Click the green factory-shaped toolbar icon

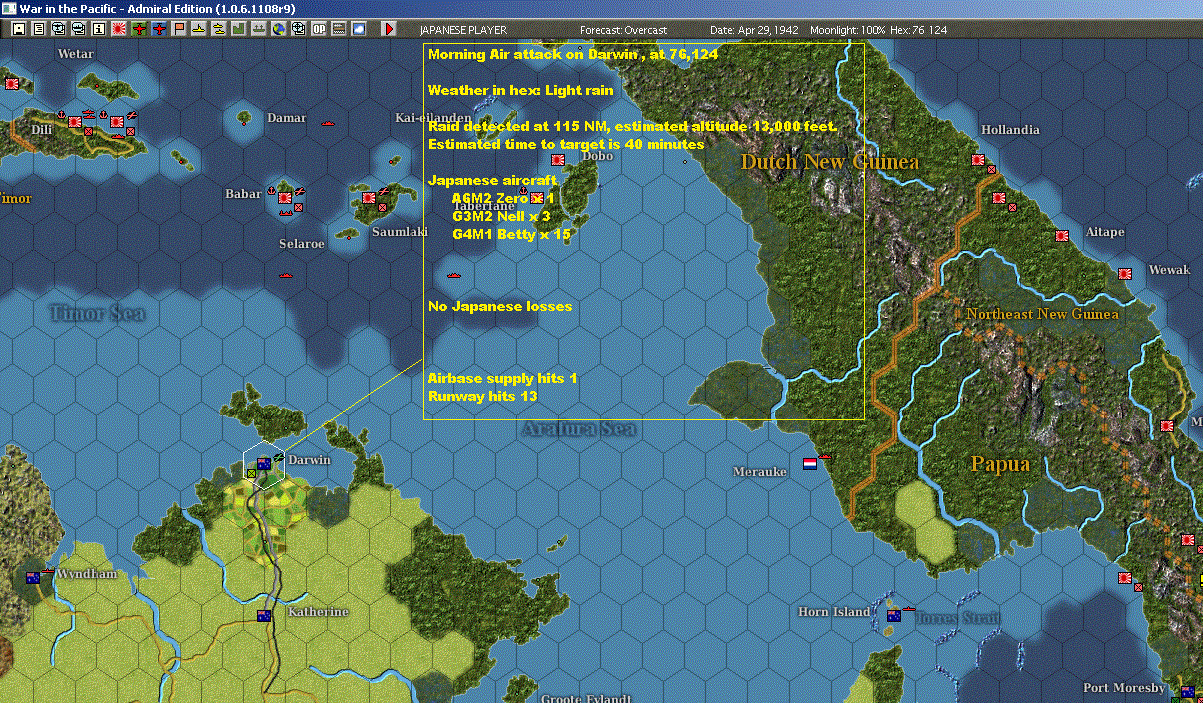[x=239, y=29]
